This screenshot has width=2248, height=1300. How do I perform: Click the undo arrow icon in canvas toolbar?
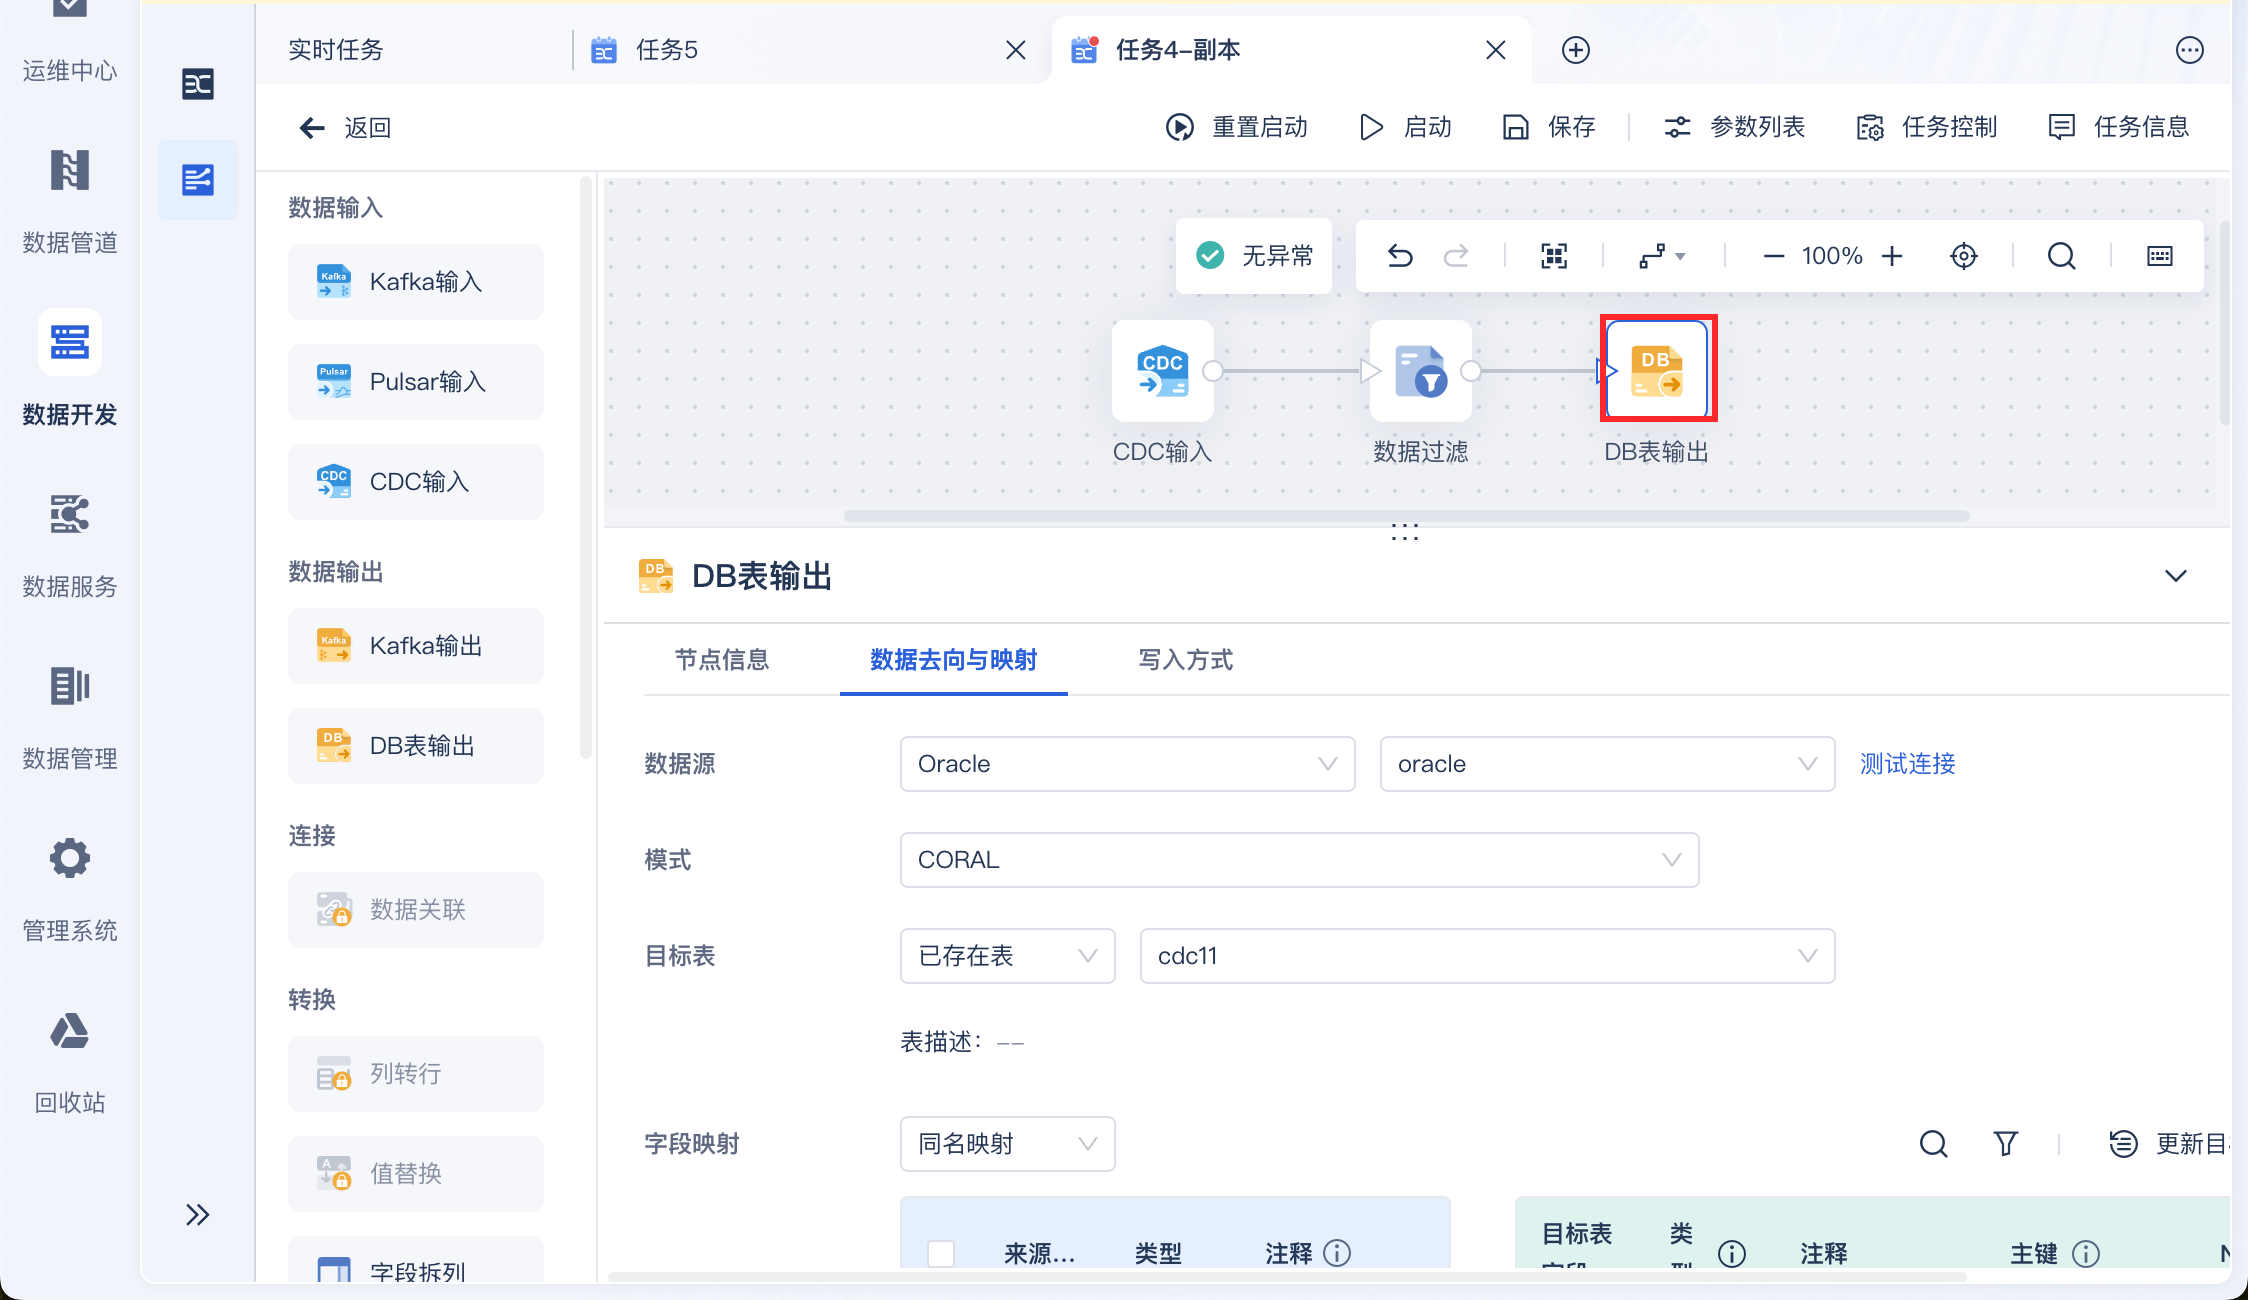1400,256
